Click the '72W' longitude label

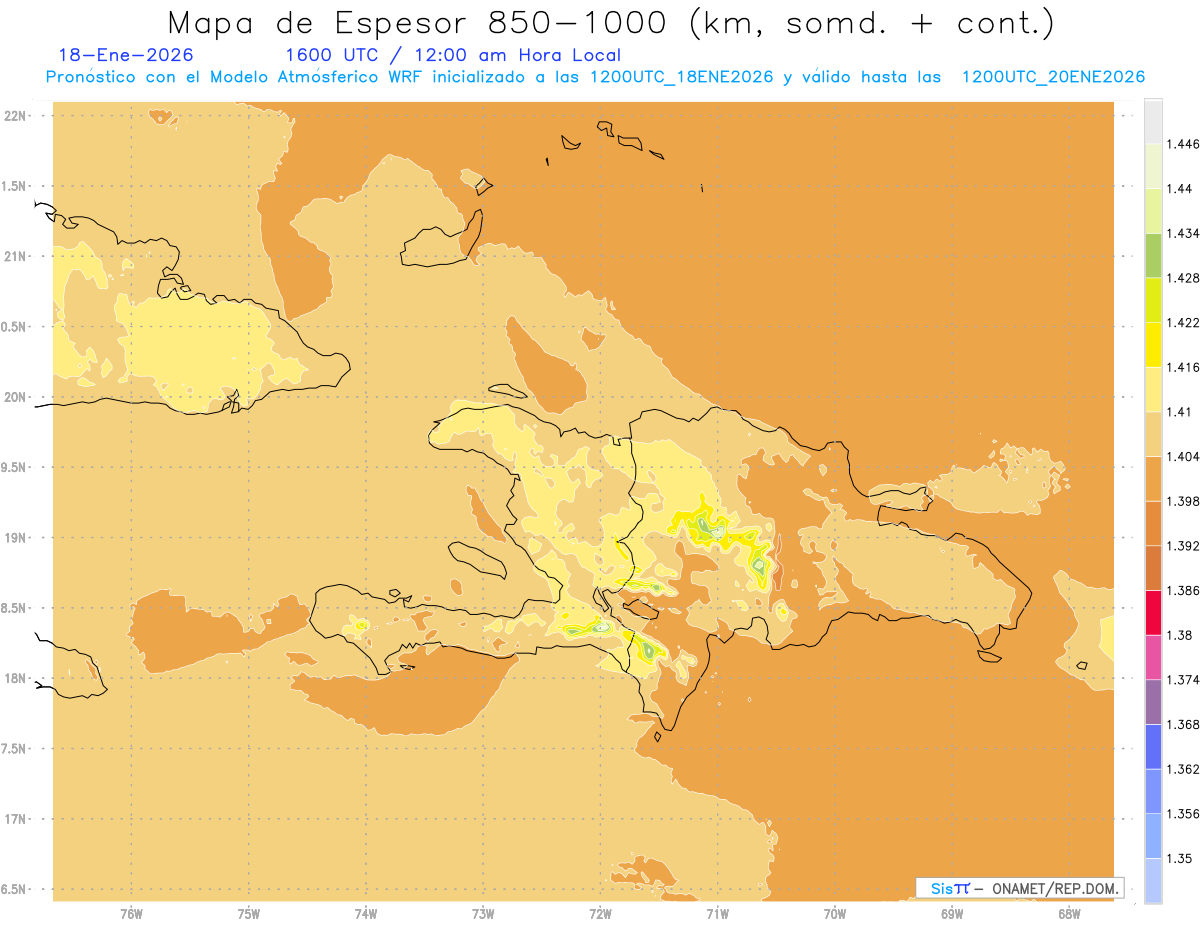tap(600, 913)
